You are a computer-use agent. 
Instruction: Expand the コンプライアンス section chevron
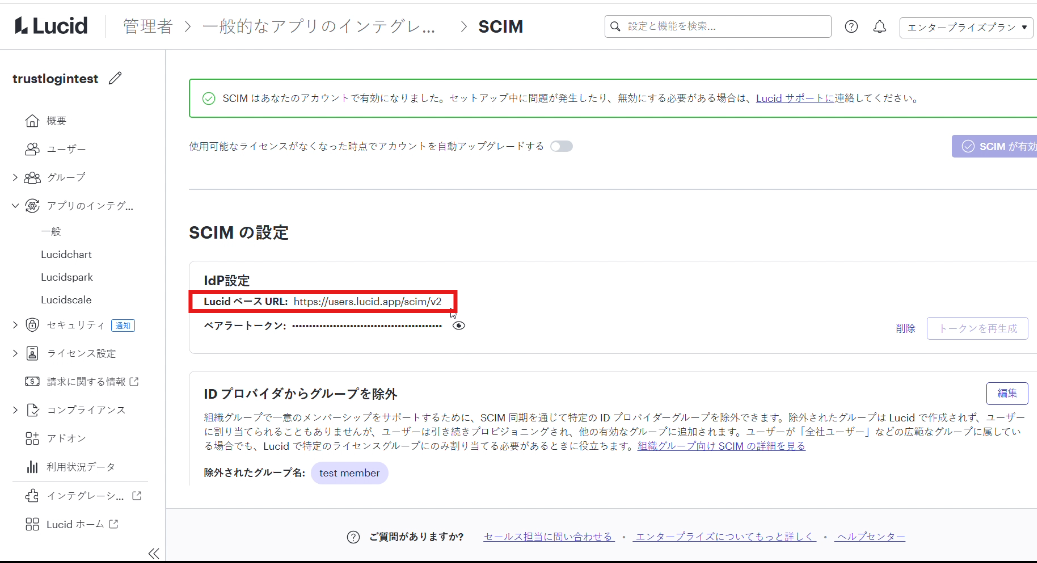coord(15,410)
